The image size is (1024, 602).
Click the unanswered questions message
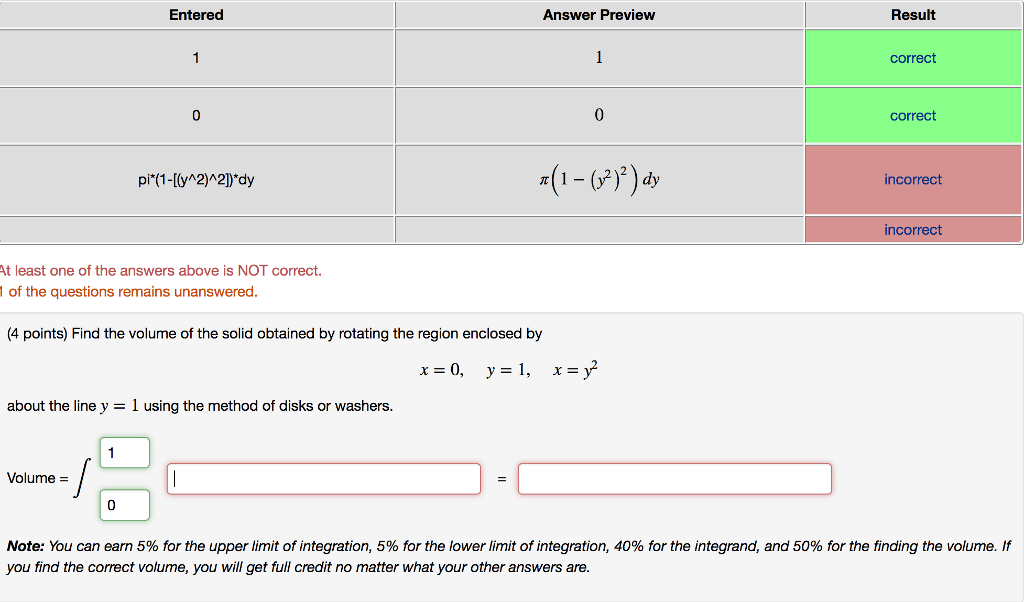(x=128, y=291)
